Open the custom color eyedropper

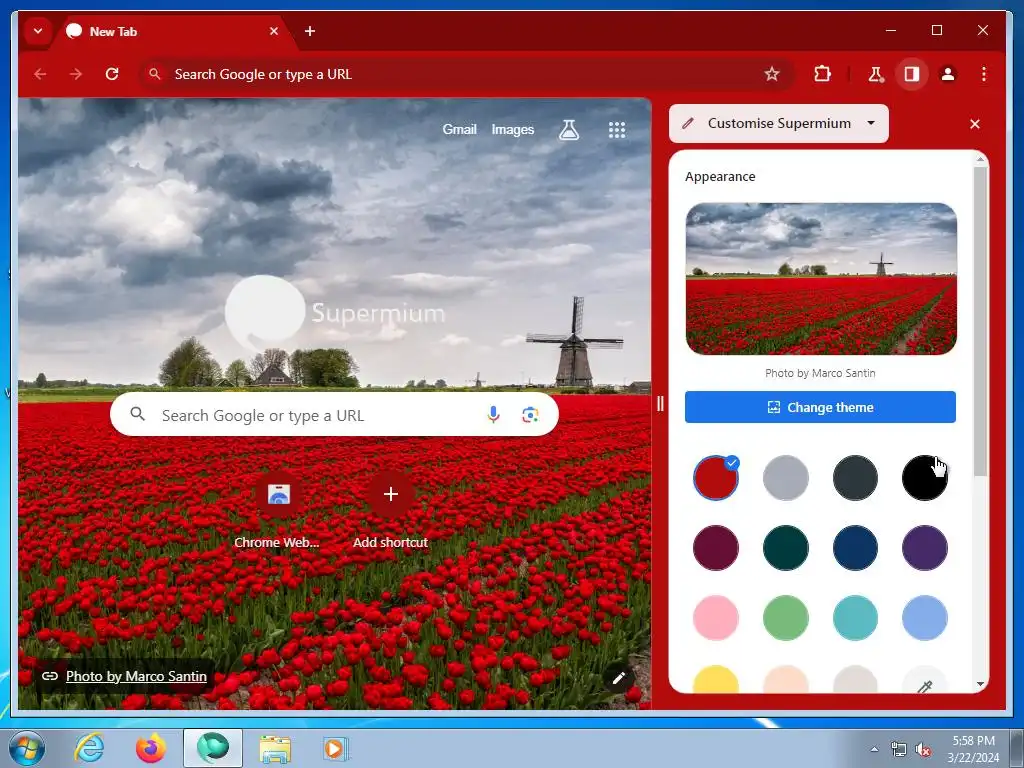(925, 680)
